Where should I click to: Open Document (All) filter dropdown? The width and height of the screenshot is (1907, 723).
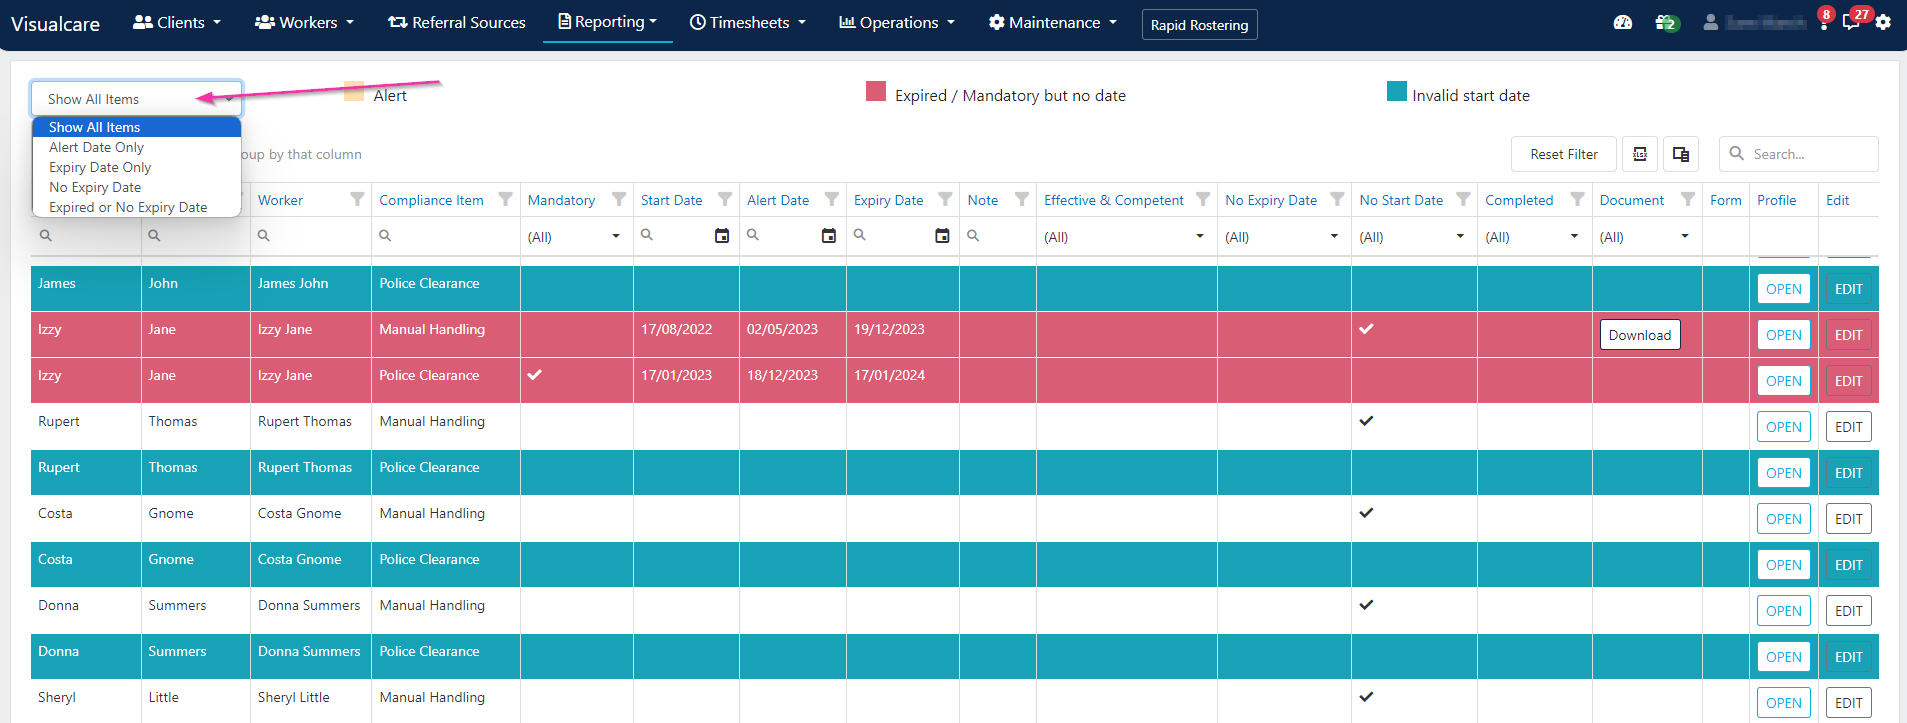1646,237
